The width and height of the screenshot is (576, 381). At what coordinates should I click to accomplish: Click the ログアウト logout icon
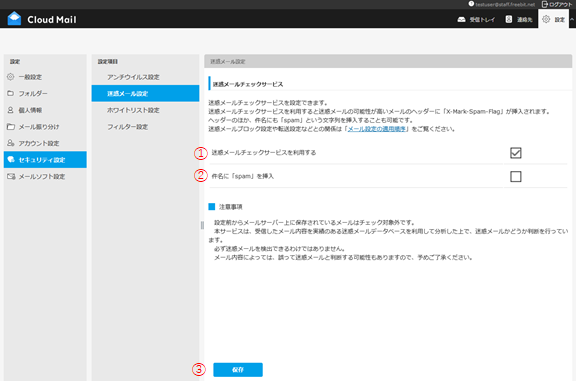pyautogui.click(x=545, y=4)
